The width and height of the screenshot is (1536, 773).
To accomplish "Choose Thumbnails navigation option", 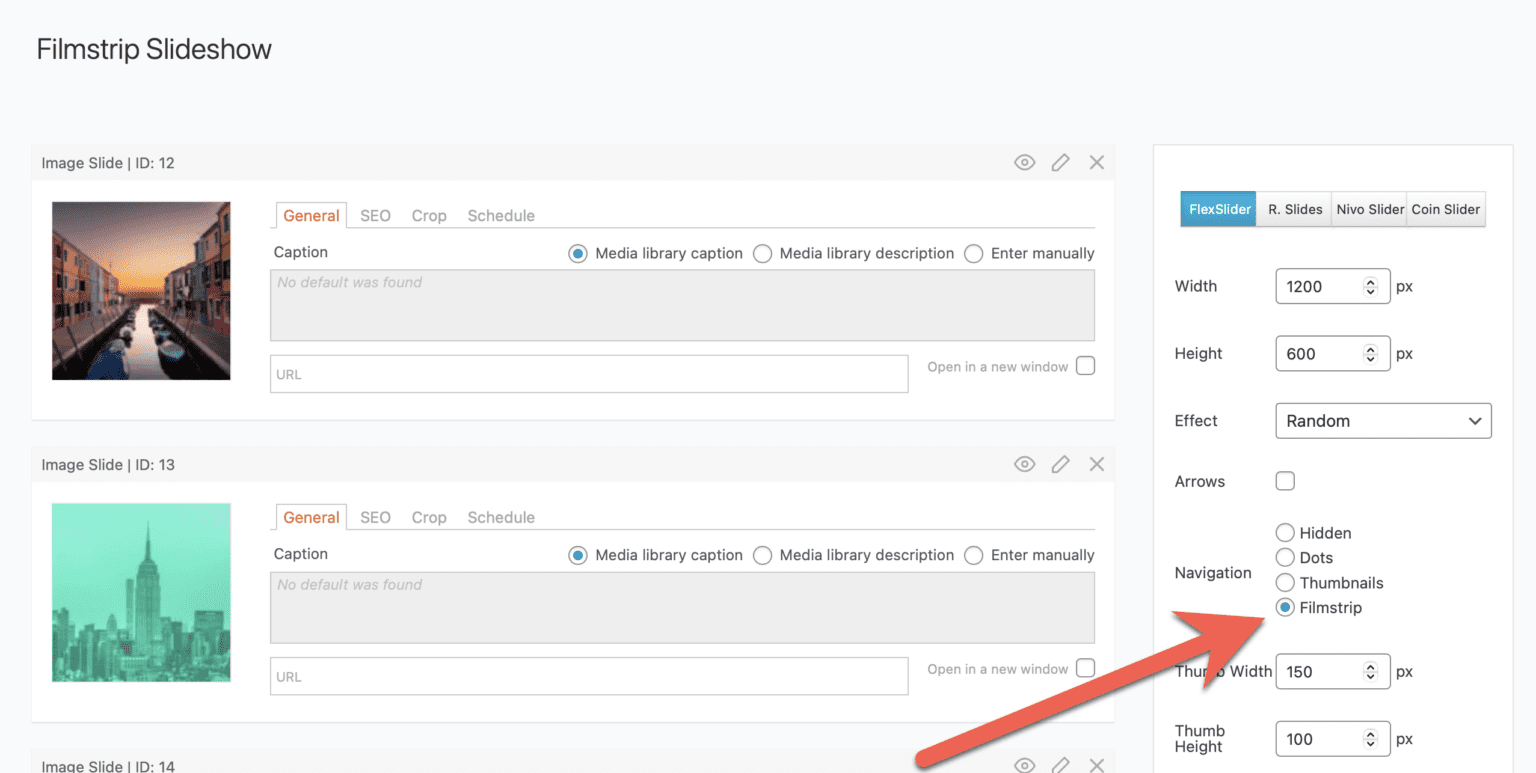I will 1284,582.
